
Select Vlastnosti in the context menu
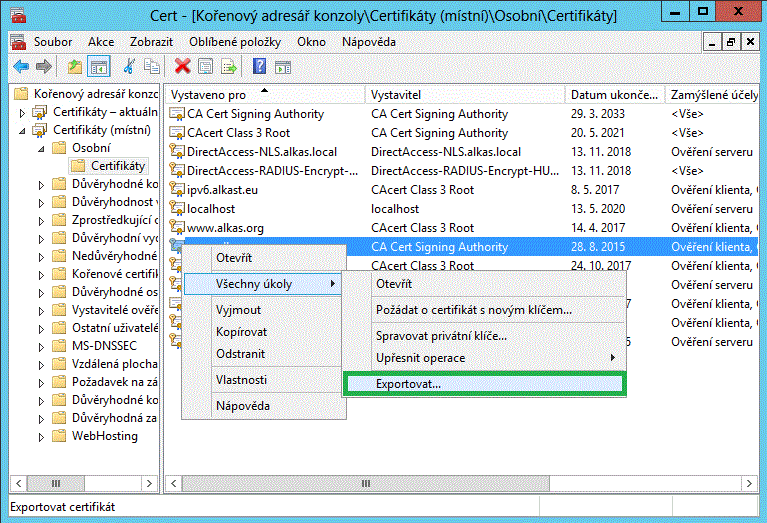coord(241,380)
